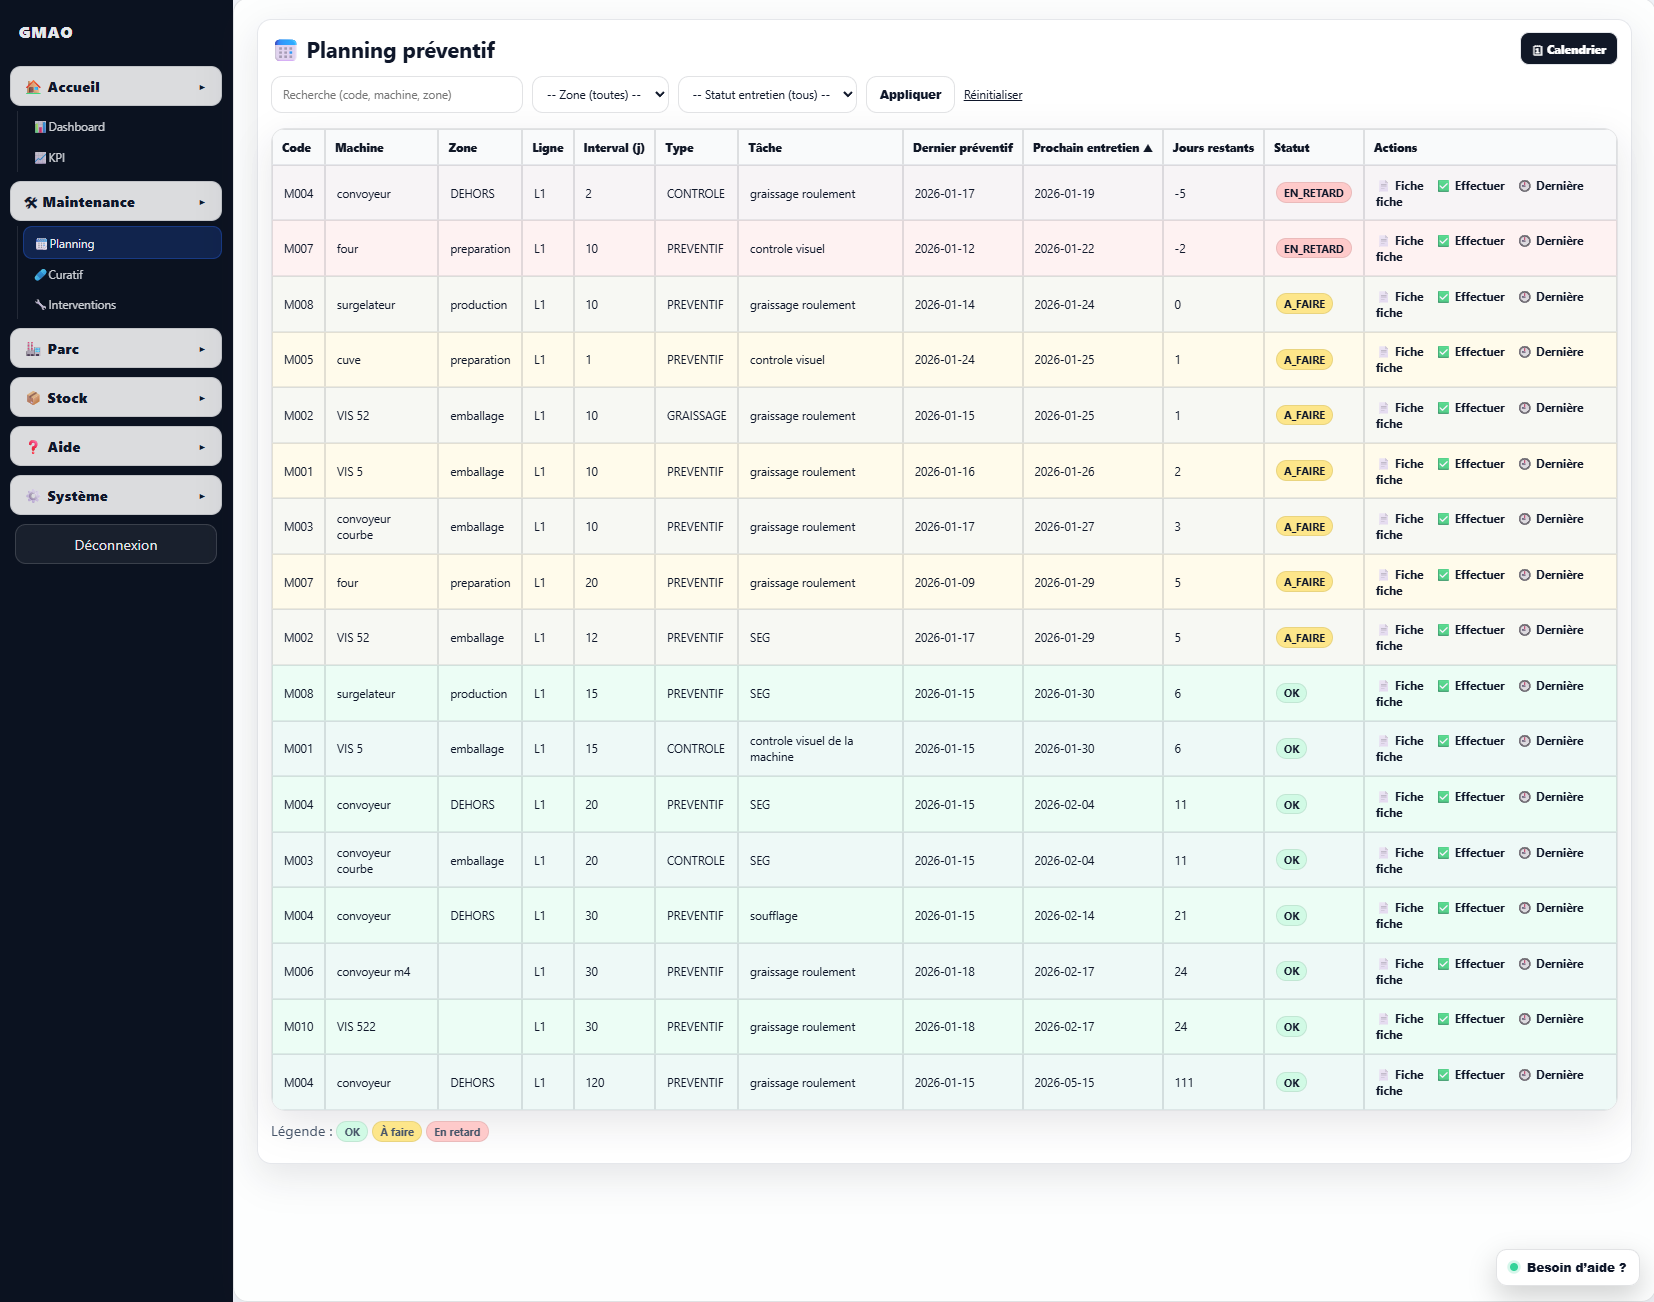Image resolution: width=1654 pixels, height=1302 pixels.
Task: Open the Stock menu section
Action: pos(116,398)
